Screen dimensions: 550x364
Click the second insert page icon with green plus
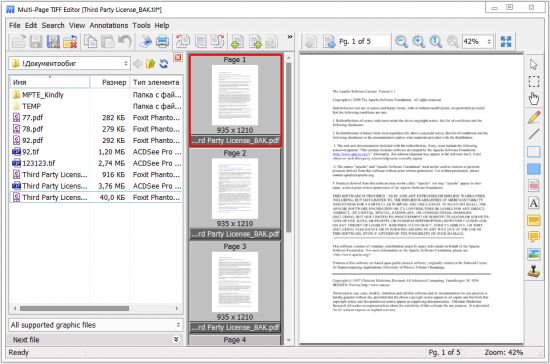tap(255, 42)
